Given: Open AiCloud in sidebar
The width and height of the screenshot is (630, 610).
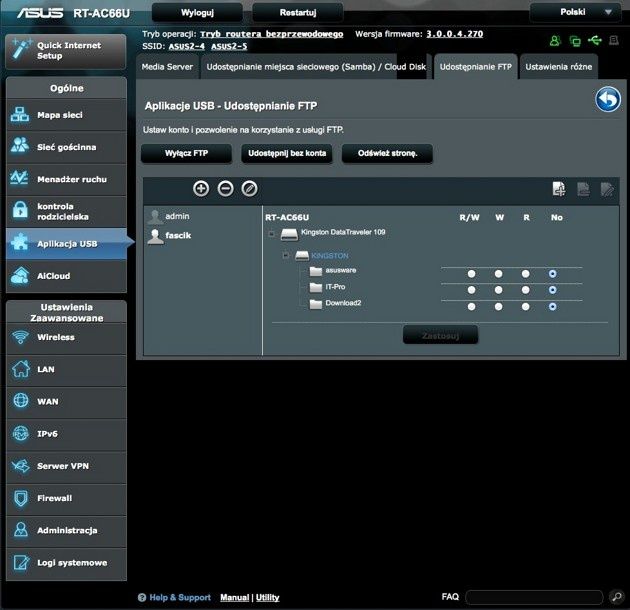Looking at the screenshot, I should pyautogui.click(x=66, y=276).
